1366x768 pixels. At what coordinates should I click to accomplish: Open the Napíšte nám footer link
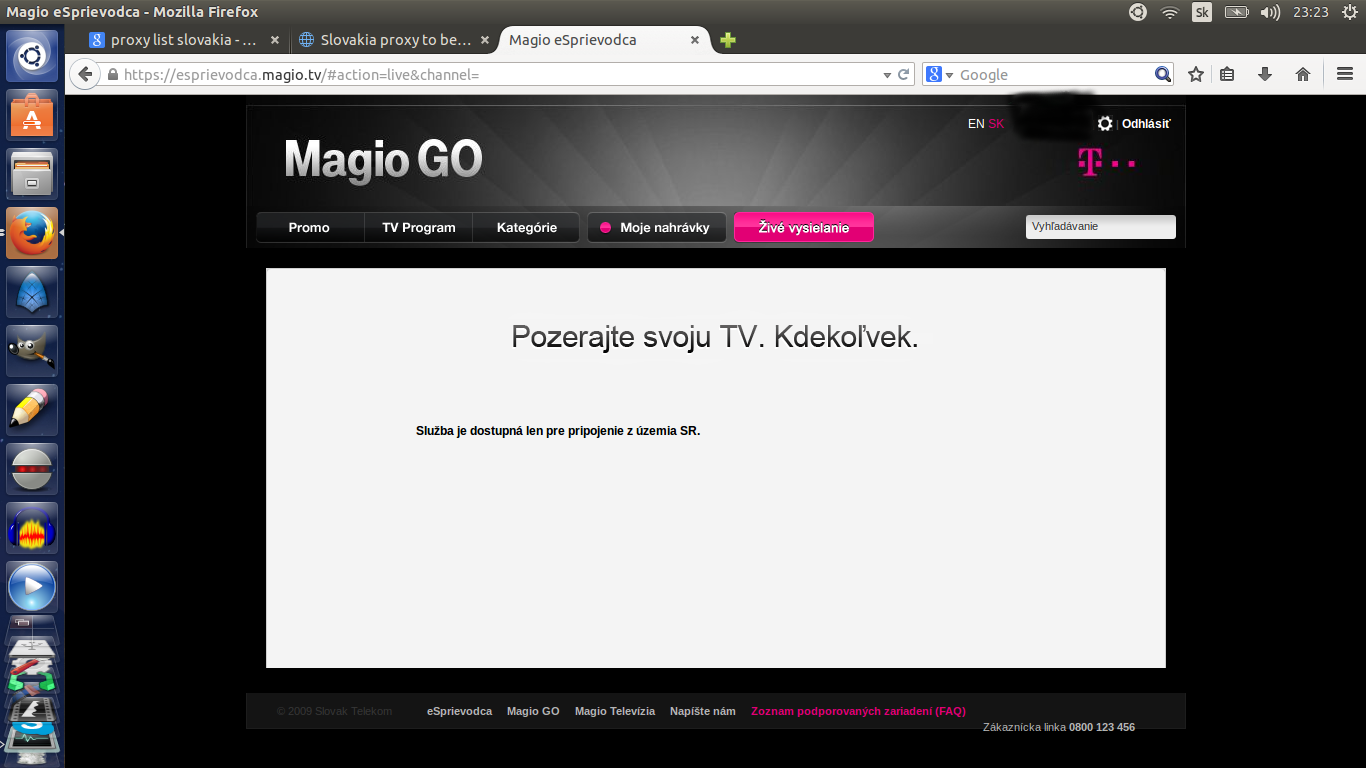703,711
